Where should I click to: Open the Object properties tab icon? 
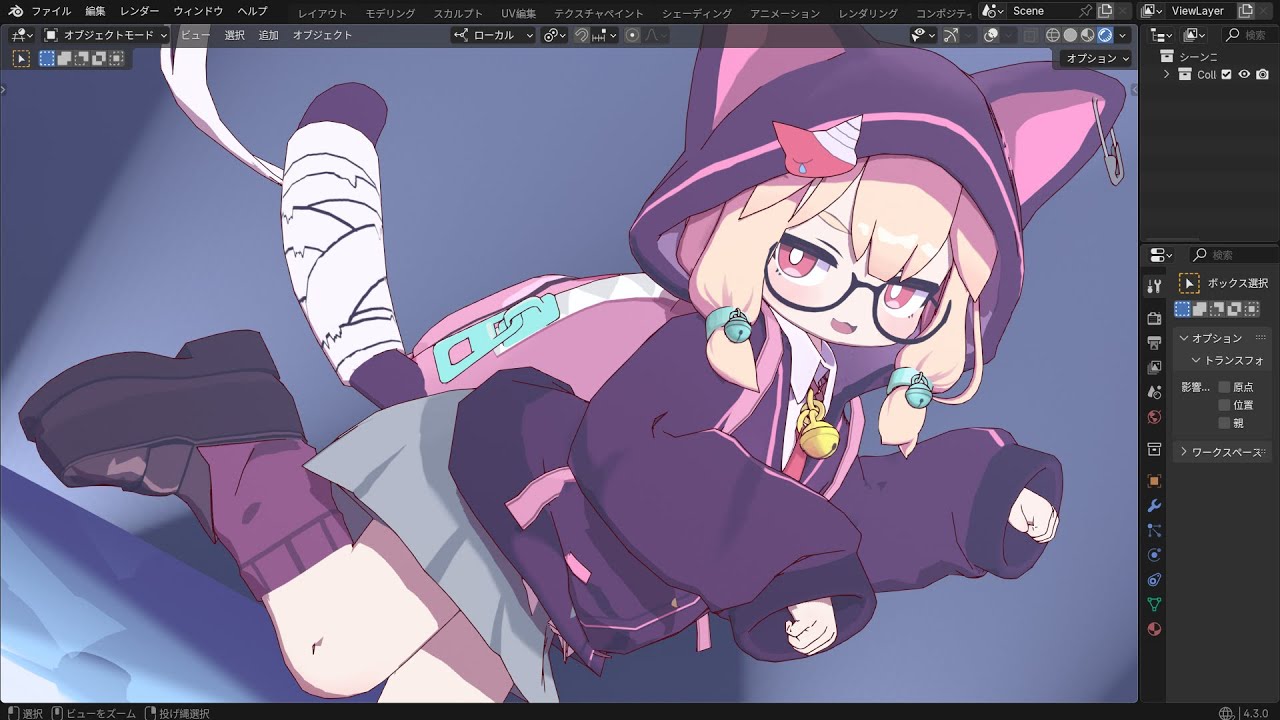pyautogui.click(x=1154, y=481)
